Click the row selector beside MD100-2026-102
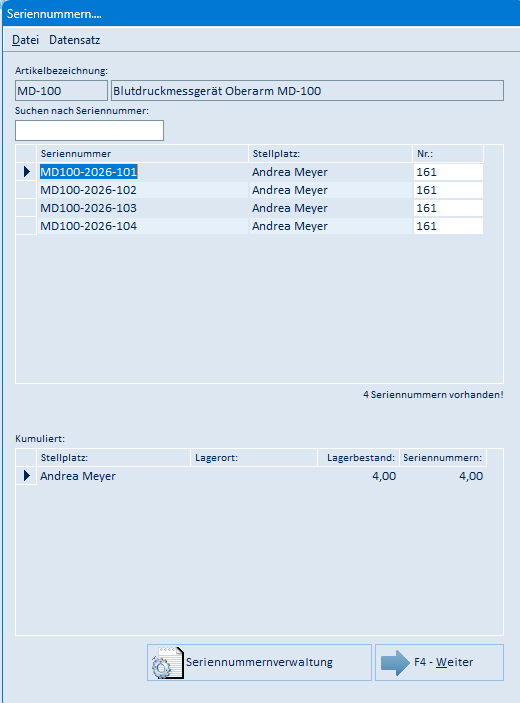The image size is (520, 703). [26, 190]
